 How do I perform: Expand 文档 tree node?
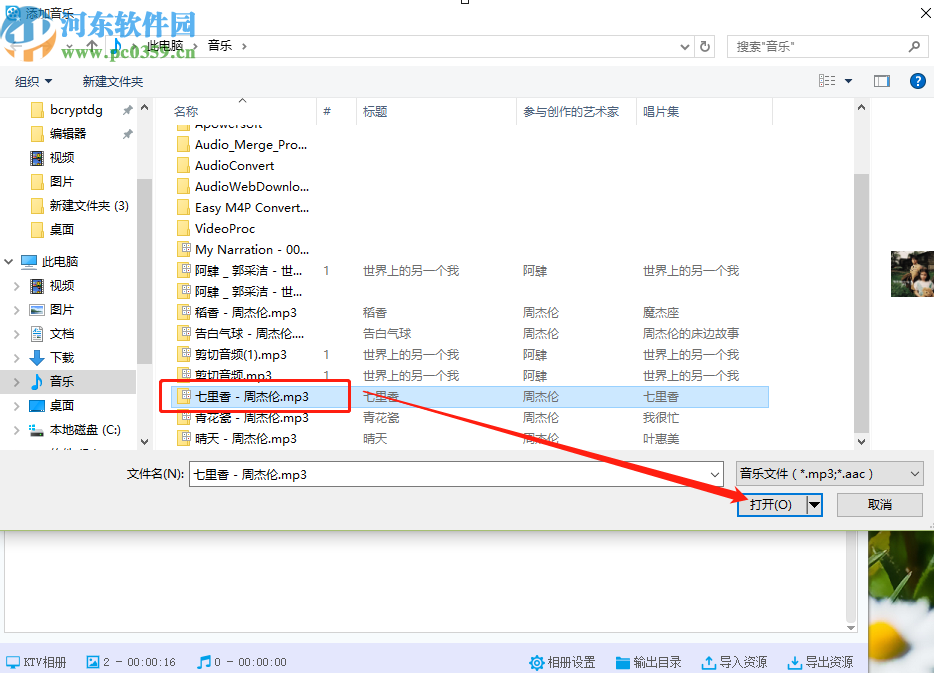tap(17, 334)
